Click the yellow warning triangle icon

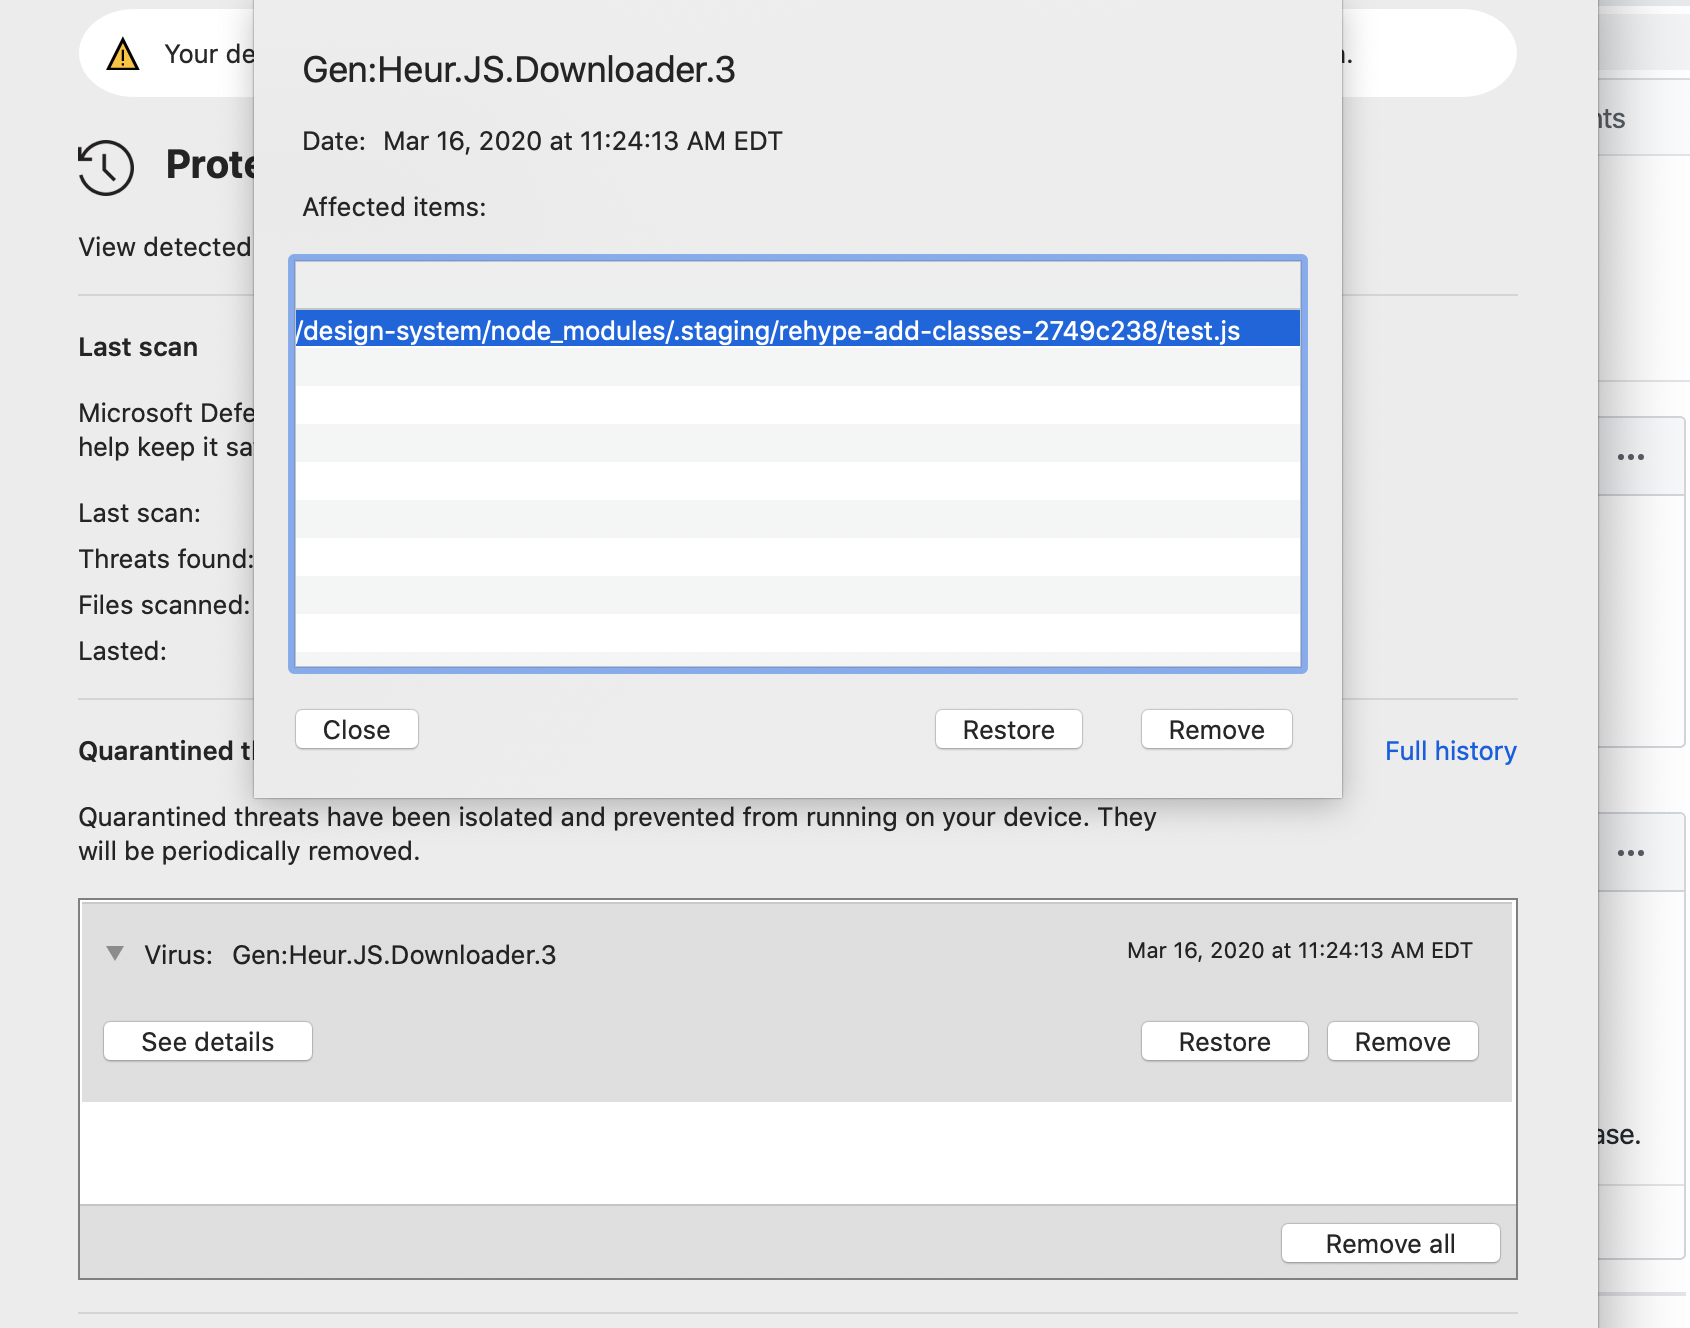pos(123,54)
